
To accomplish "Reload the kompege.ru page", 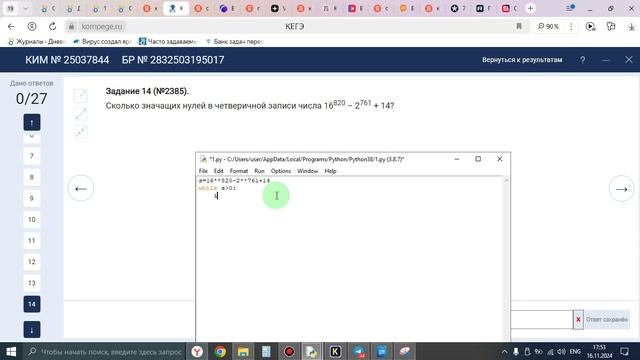I will pos(52,26).
